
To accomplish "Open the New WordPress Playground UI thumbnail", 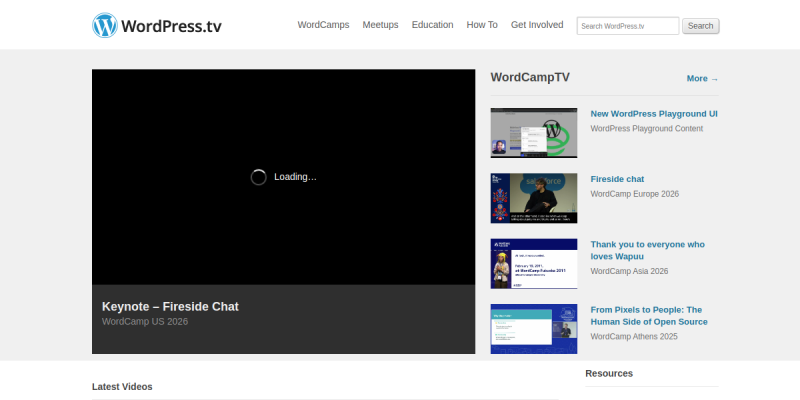I will [x=534, y=133].
